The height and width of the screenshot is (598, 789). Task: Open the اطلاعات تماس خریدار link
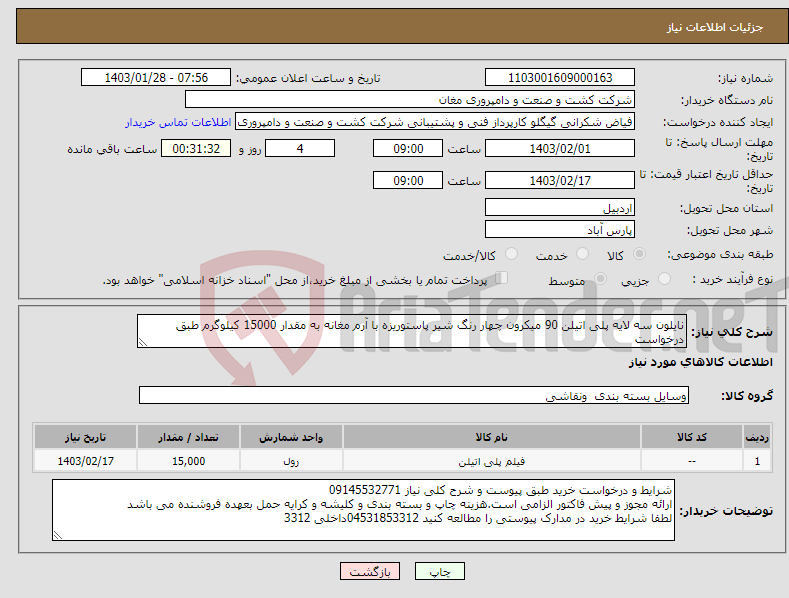click(178, 122)
